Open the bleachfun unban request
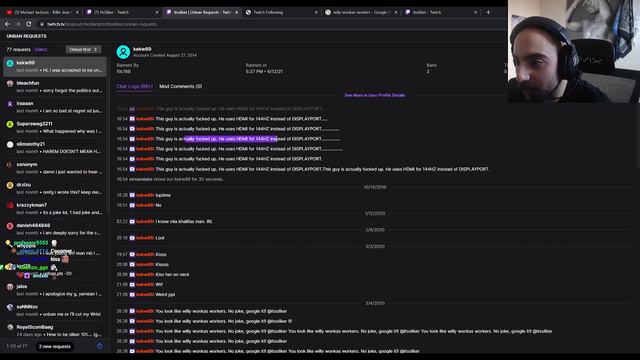Viewport: 640px width, 360px height. tap(55, 87)
